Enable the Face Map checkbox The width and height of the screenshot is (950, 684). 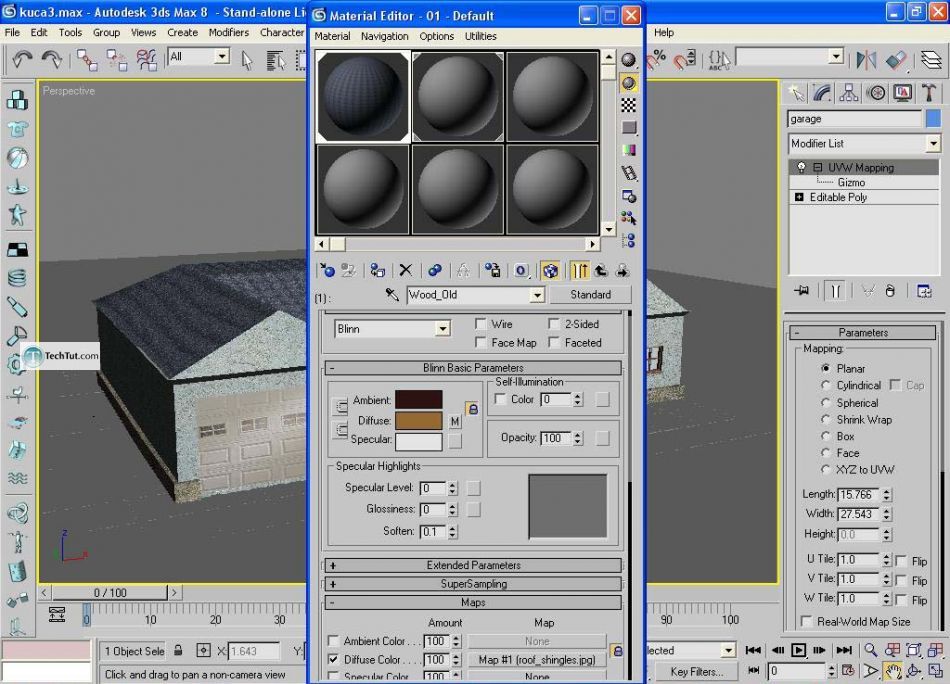tap(480, 343)
